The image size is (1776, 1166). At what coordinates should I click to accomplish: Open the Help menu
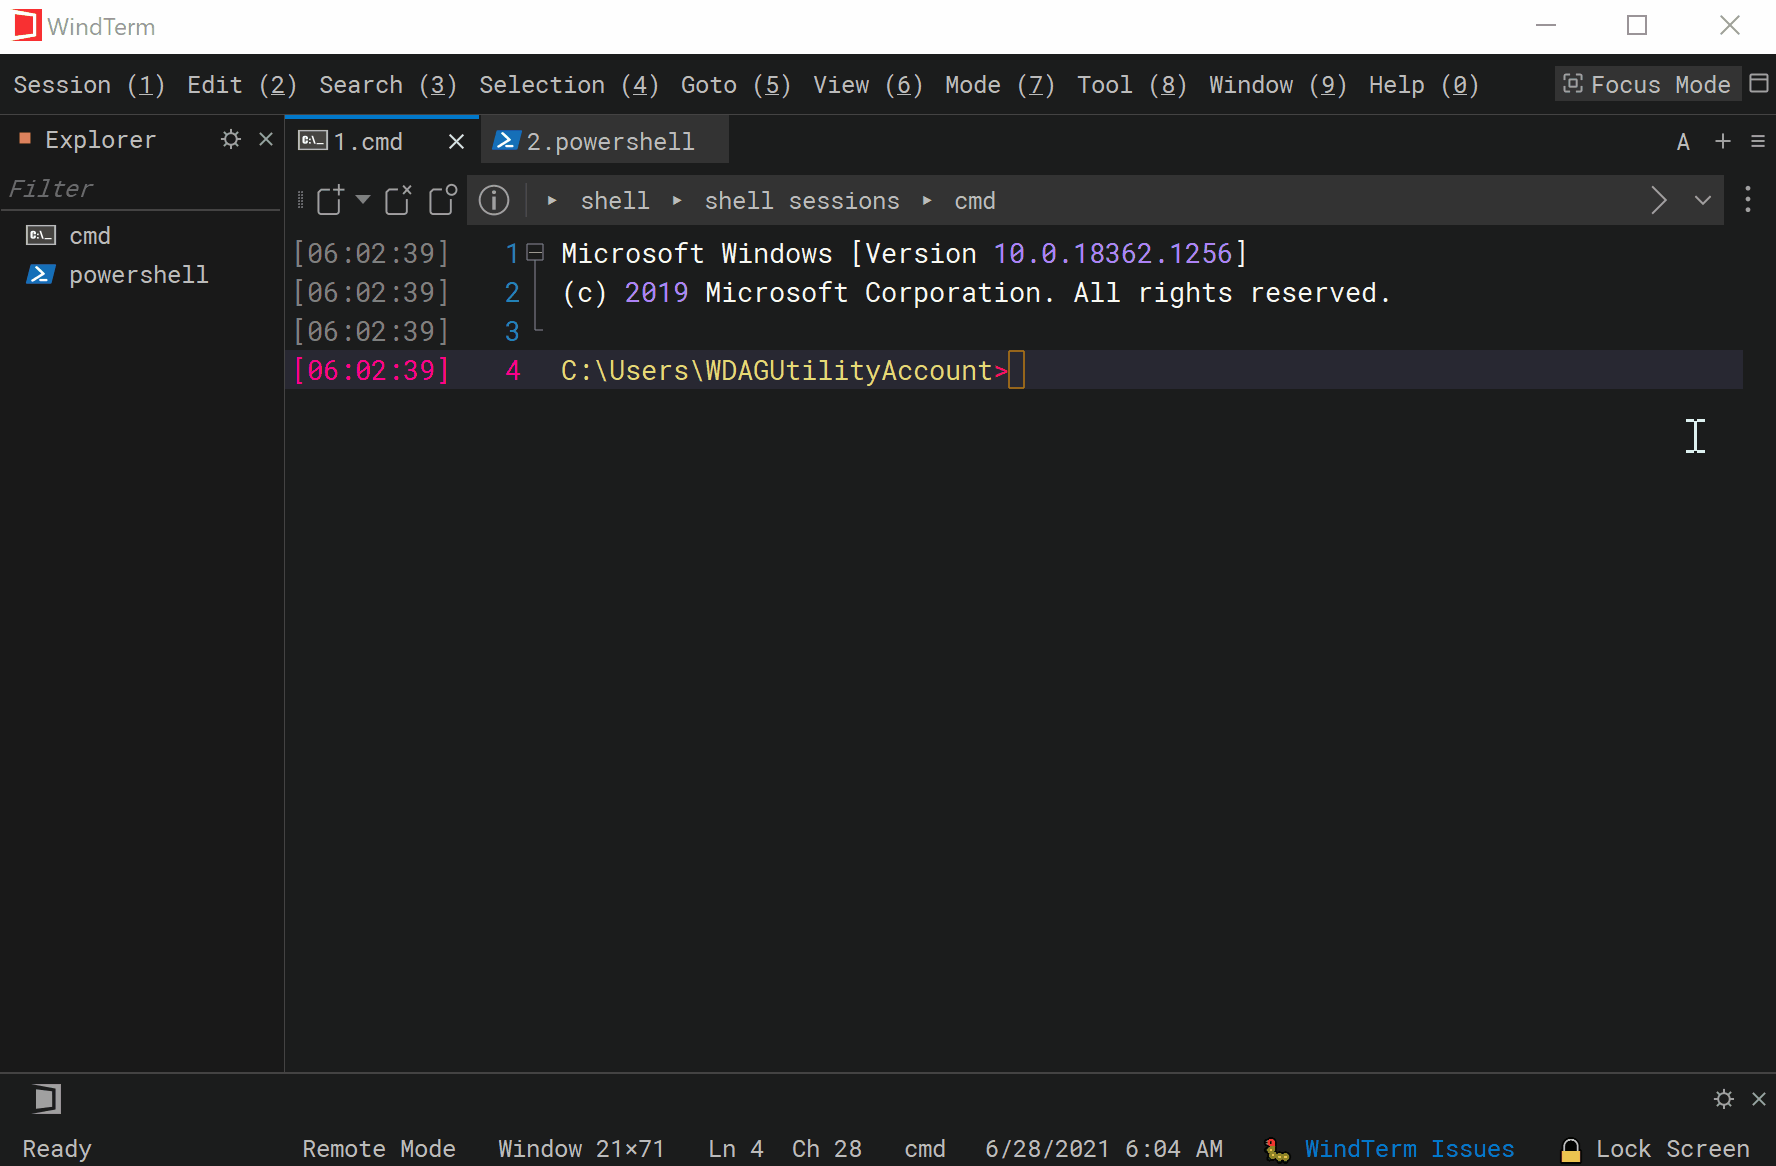[x=1424, y=85]
